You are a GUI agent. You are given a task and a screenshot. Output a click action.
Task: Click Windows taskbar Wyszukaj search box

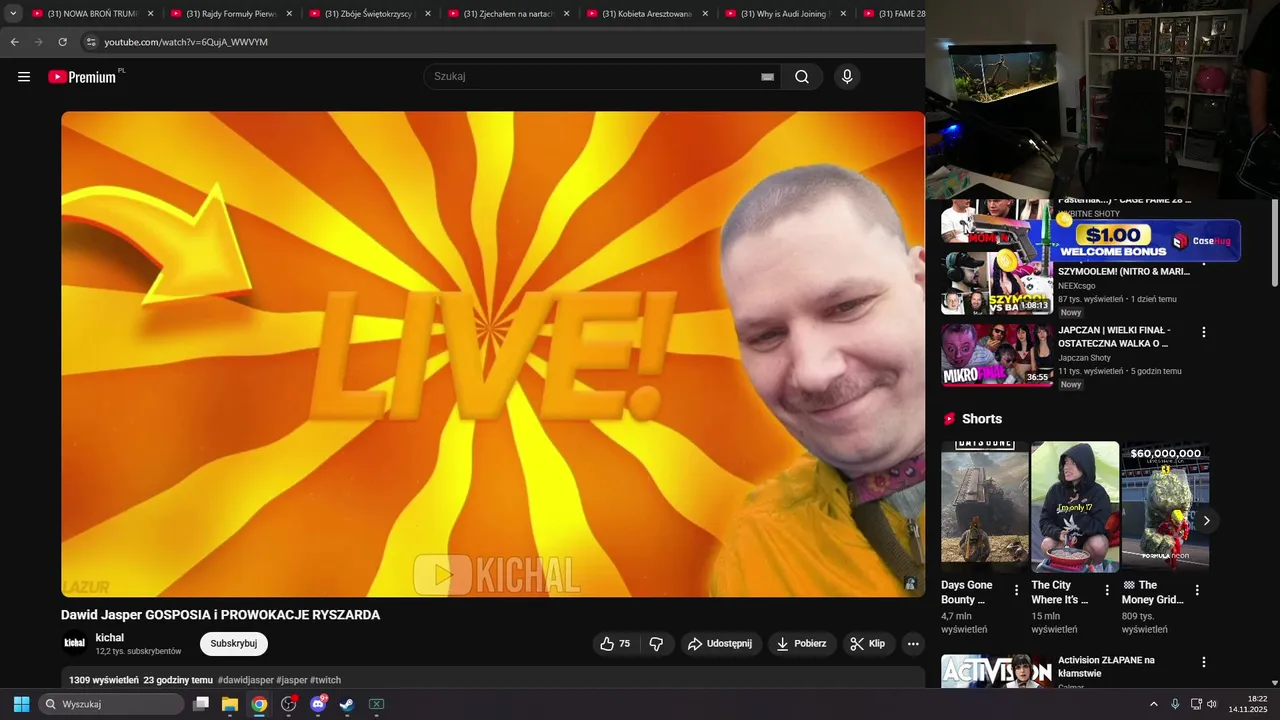click(111, 704)
